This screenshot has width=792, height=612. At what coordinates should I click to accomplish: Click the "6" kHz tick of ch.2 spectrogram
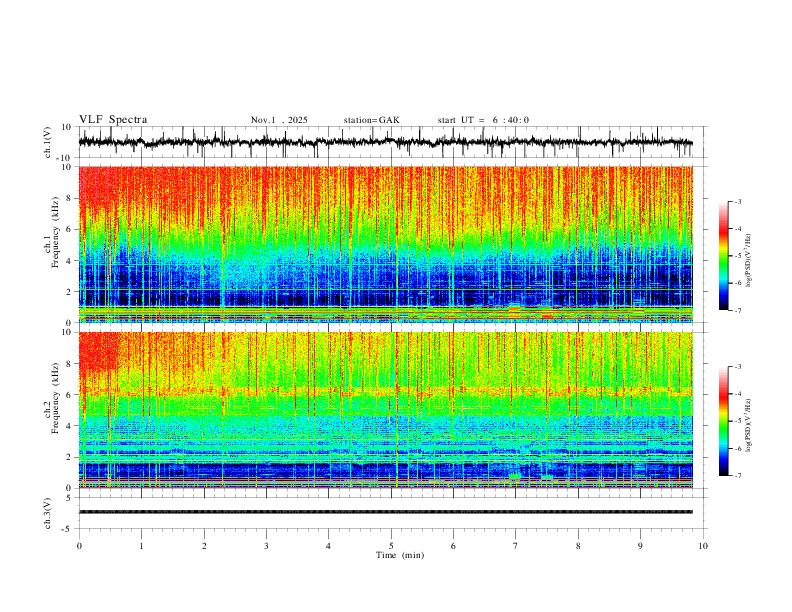(69, 395)
